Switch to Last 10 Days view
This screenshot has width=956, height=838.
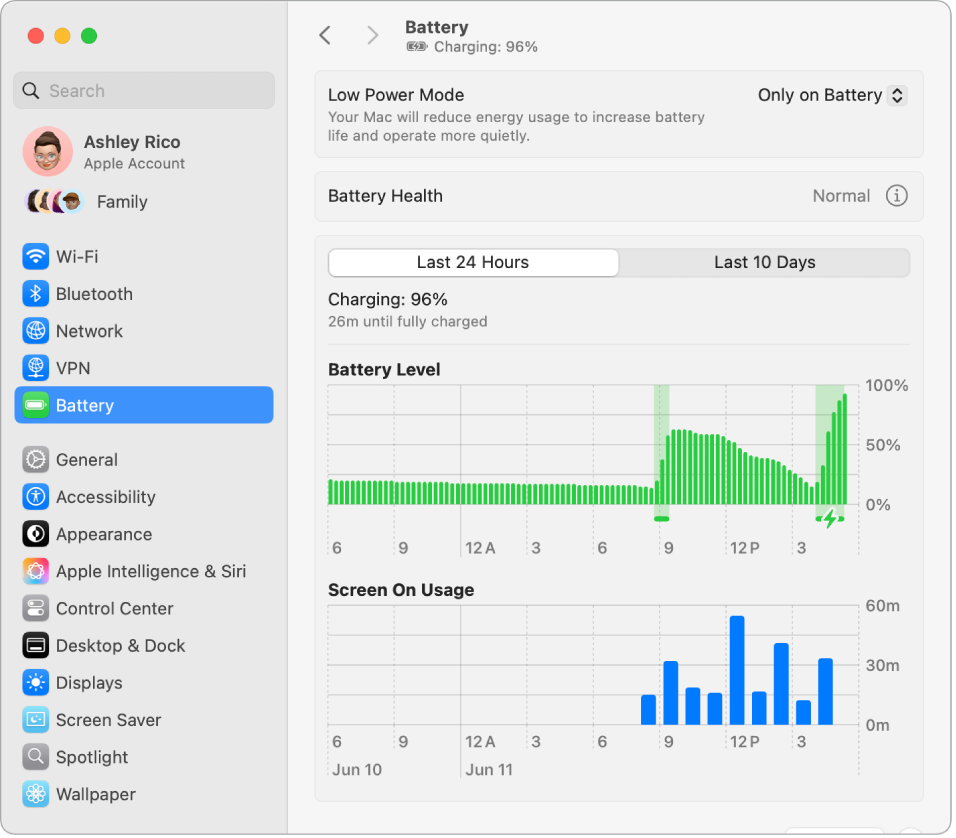click(764, 263)
